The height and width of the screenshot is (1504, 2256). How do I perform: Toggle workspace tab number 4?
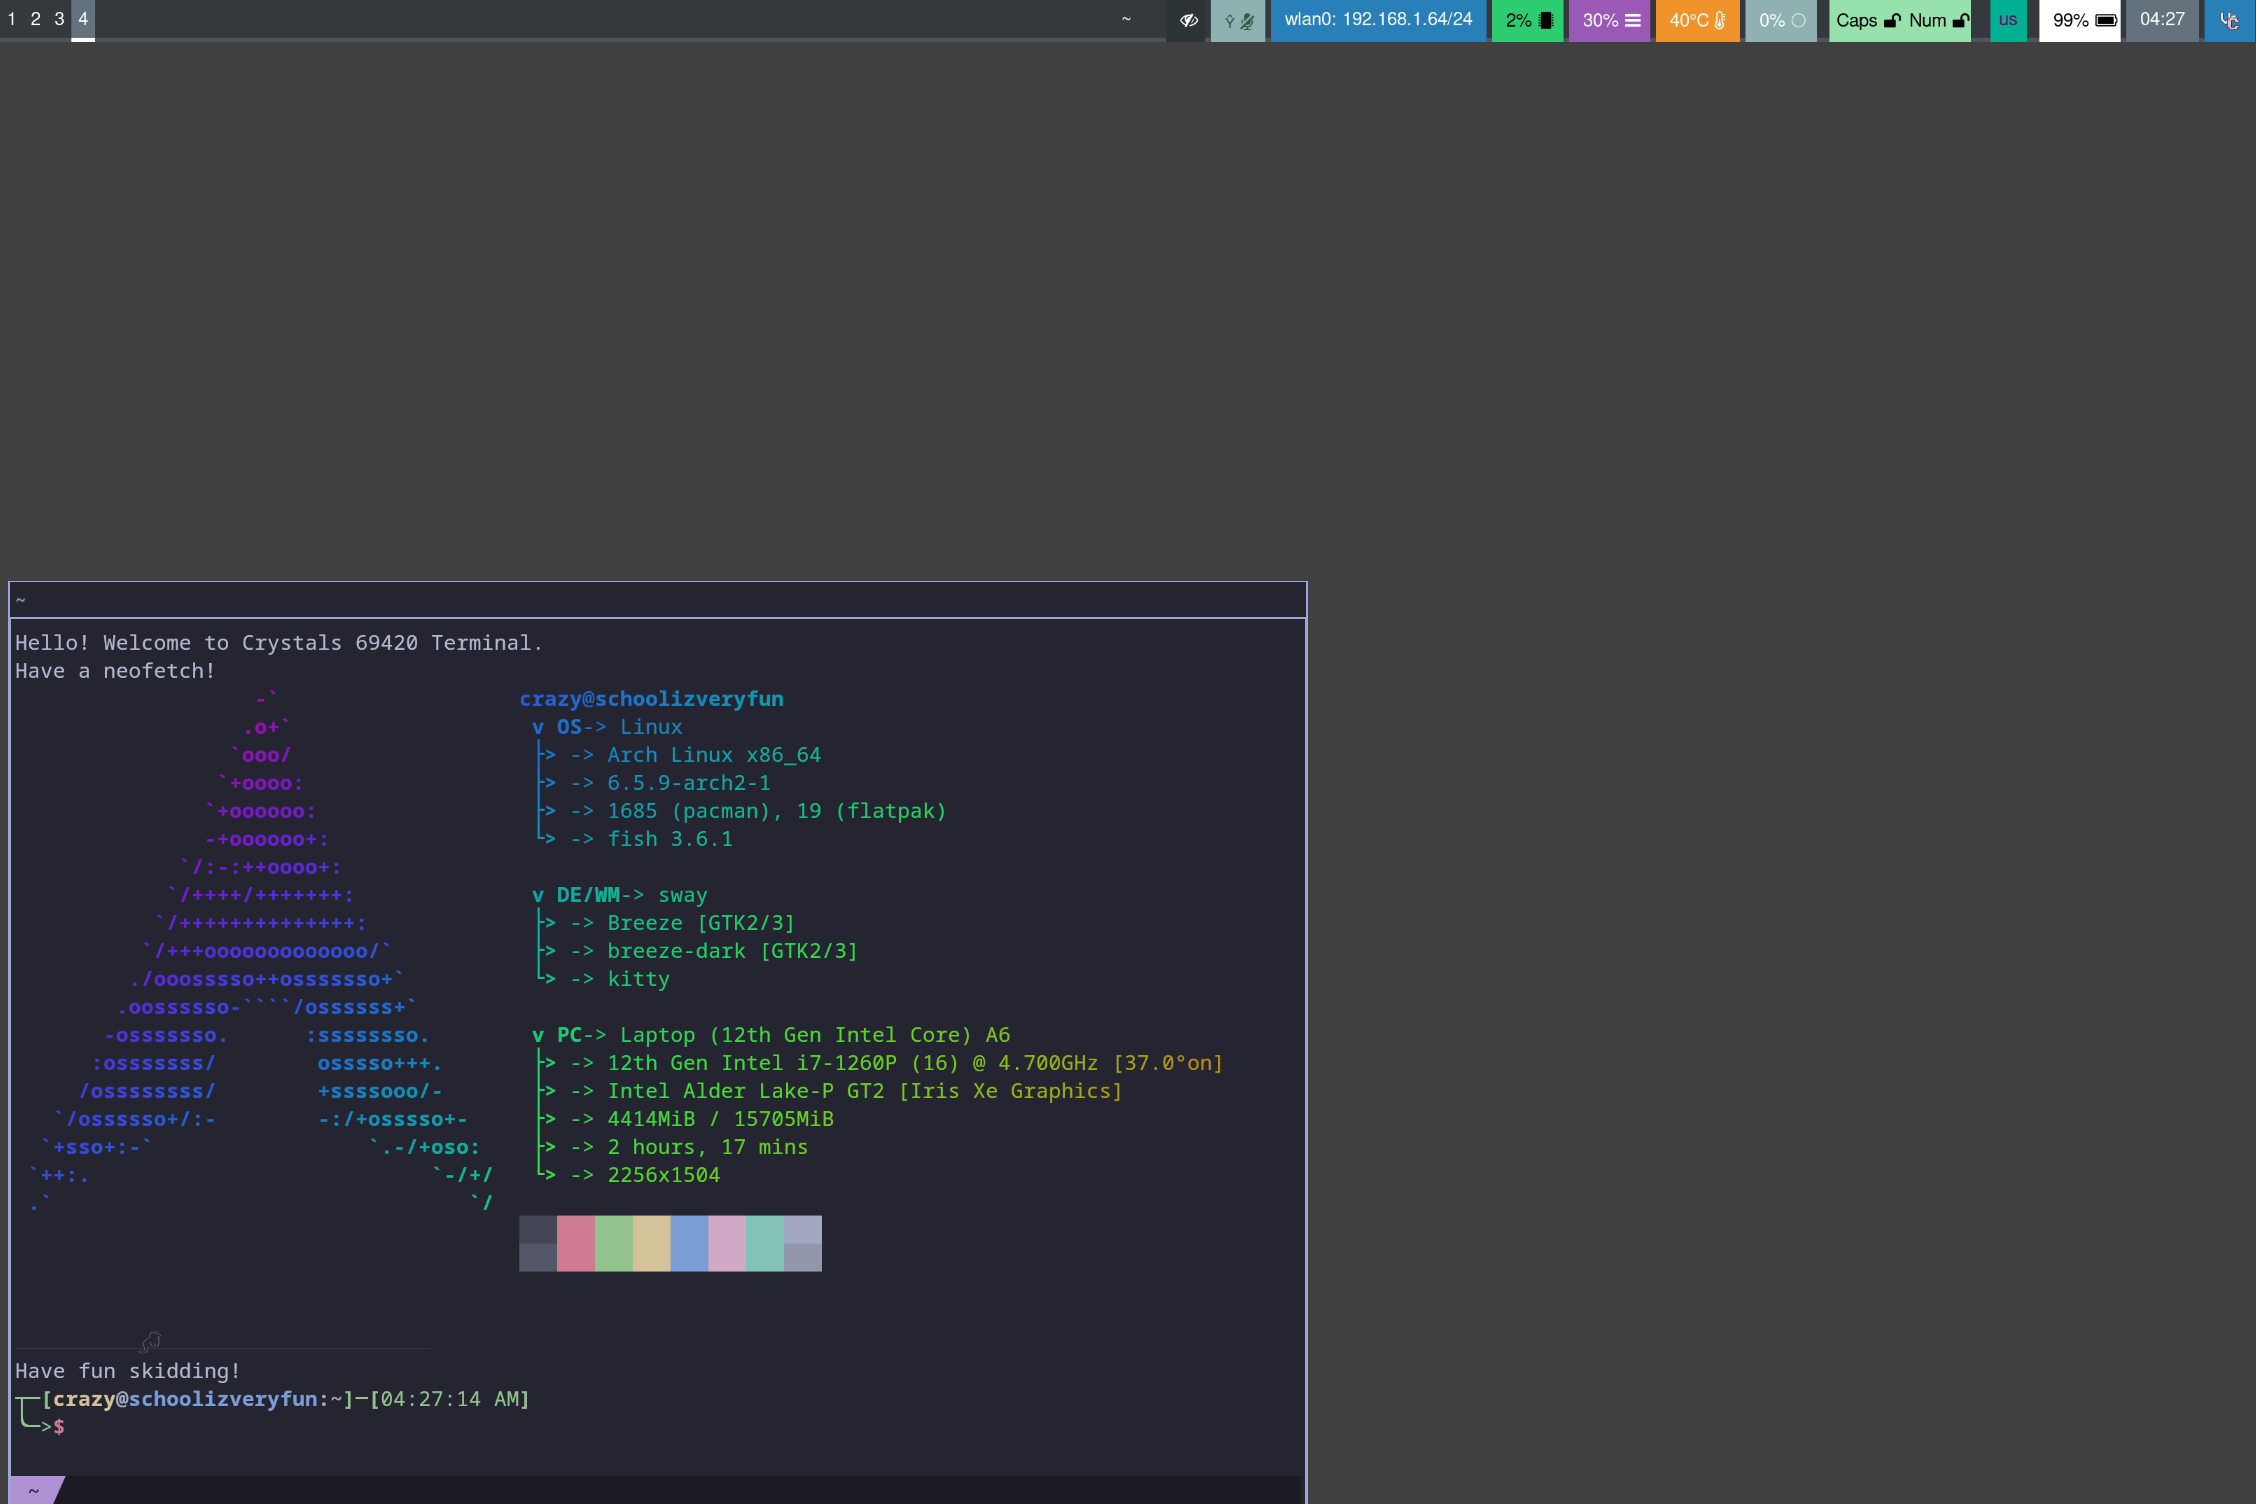click(81, 17)
